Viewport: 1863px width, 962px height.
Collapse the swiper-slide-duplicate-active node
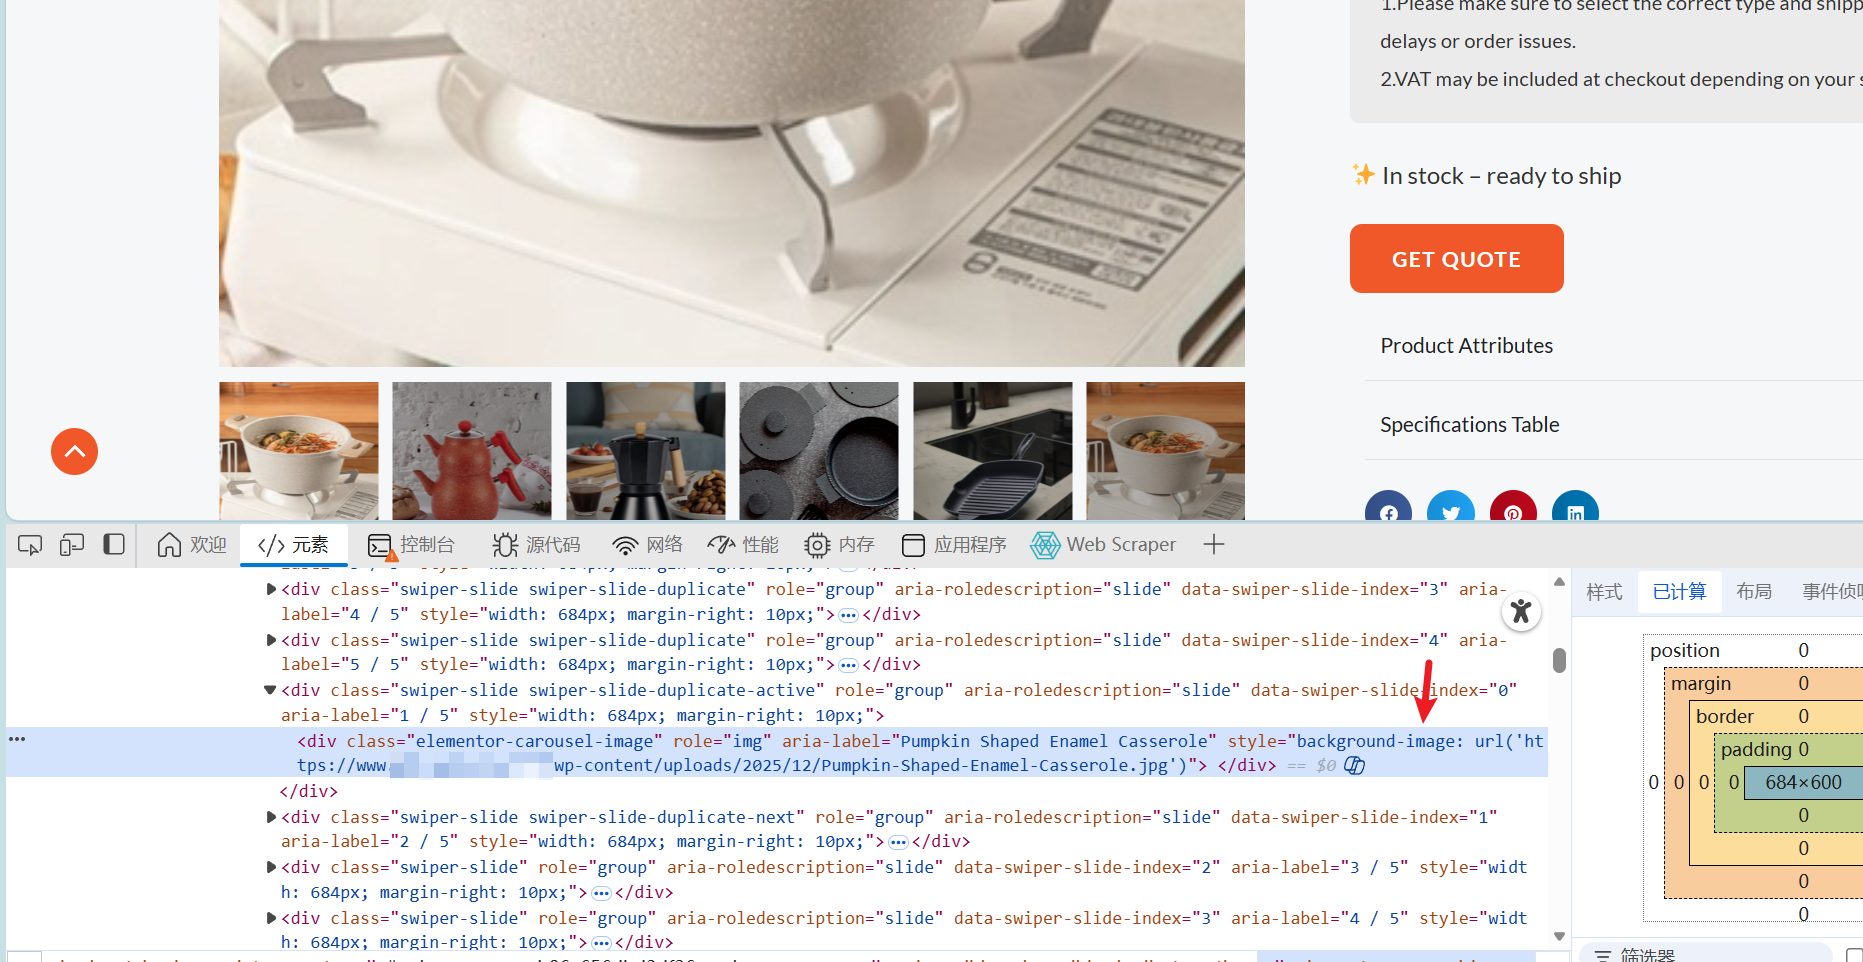pos(270,689)
